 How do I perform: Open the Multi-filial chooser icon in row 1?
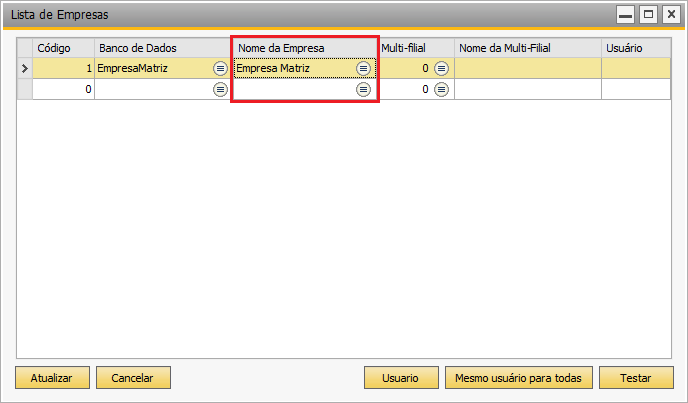tap(441, 68)
